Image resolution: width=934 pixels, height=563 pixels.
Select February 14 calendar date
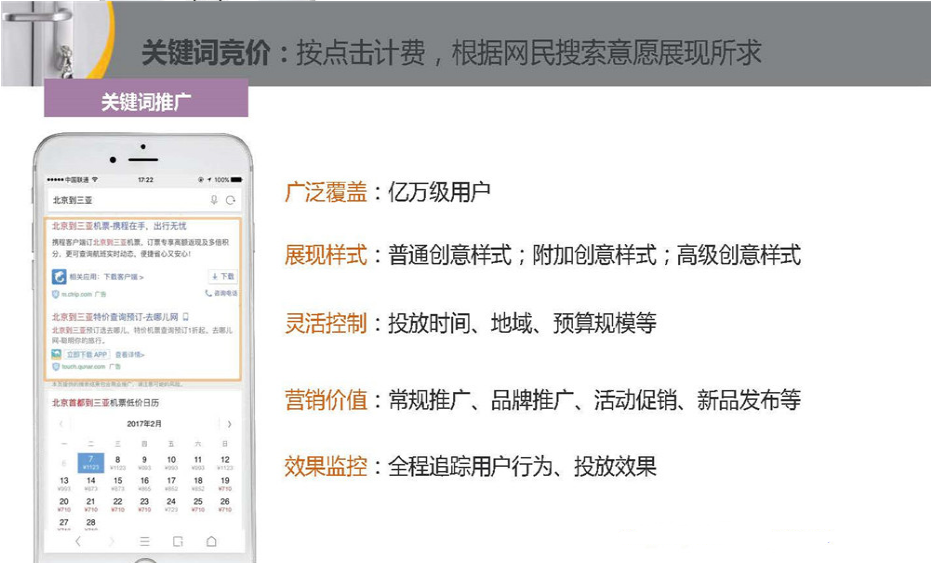[91, 483]
